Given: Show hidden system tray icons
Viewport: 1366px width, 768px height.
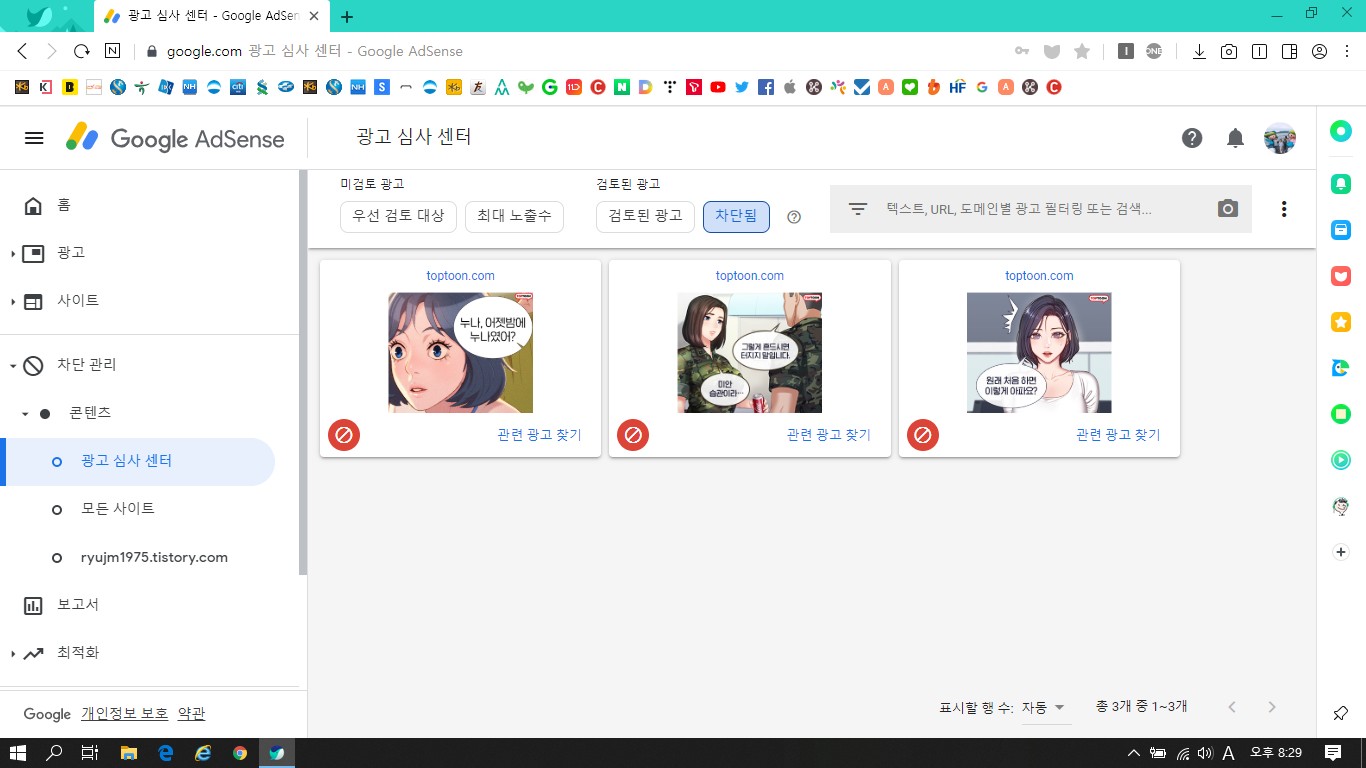Looking at the screenshot, I should point(1133,753).
